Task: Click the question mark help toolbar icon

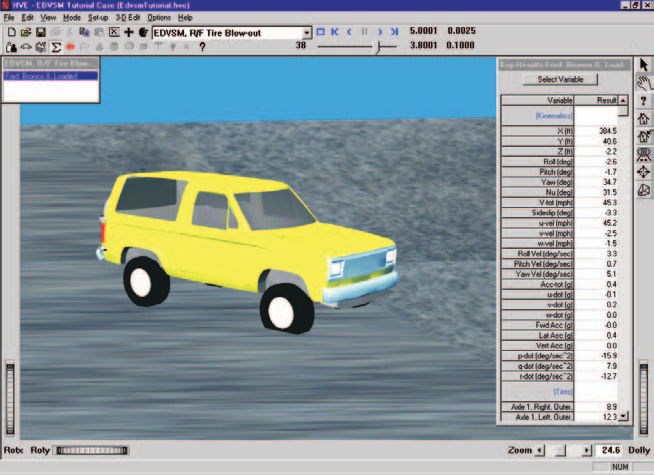Action: click(202, 47)
